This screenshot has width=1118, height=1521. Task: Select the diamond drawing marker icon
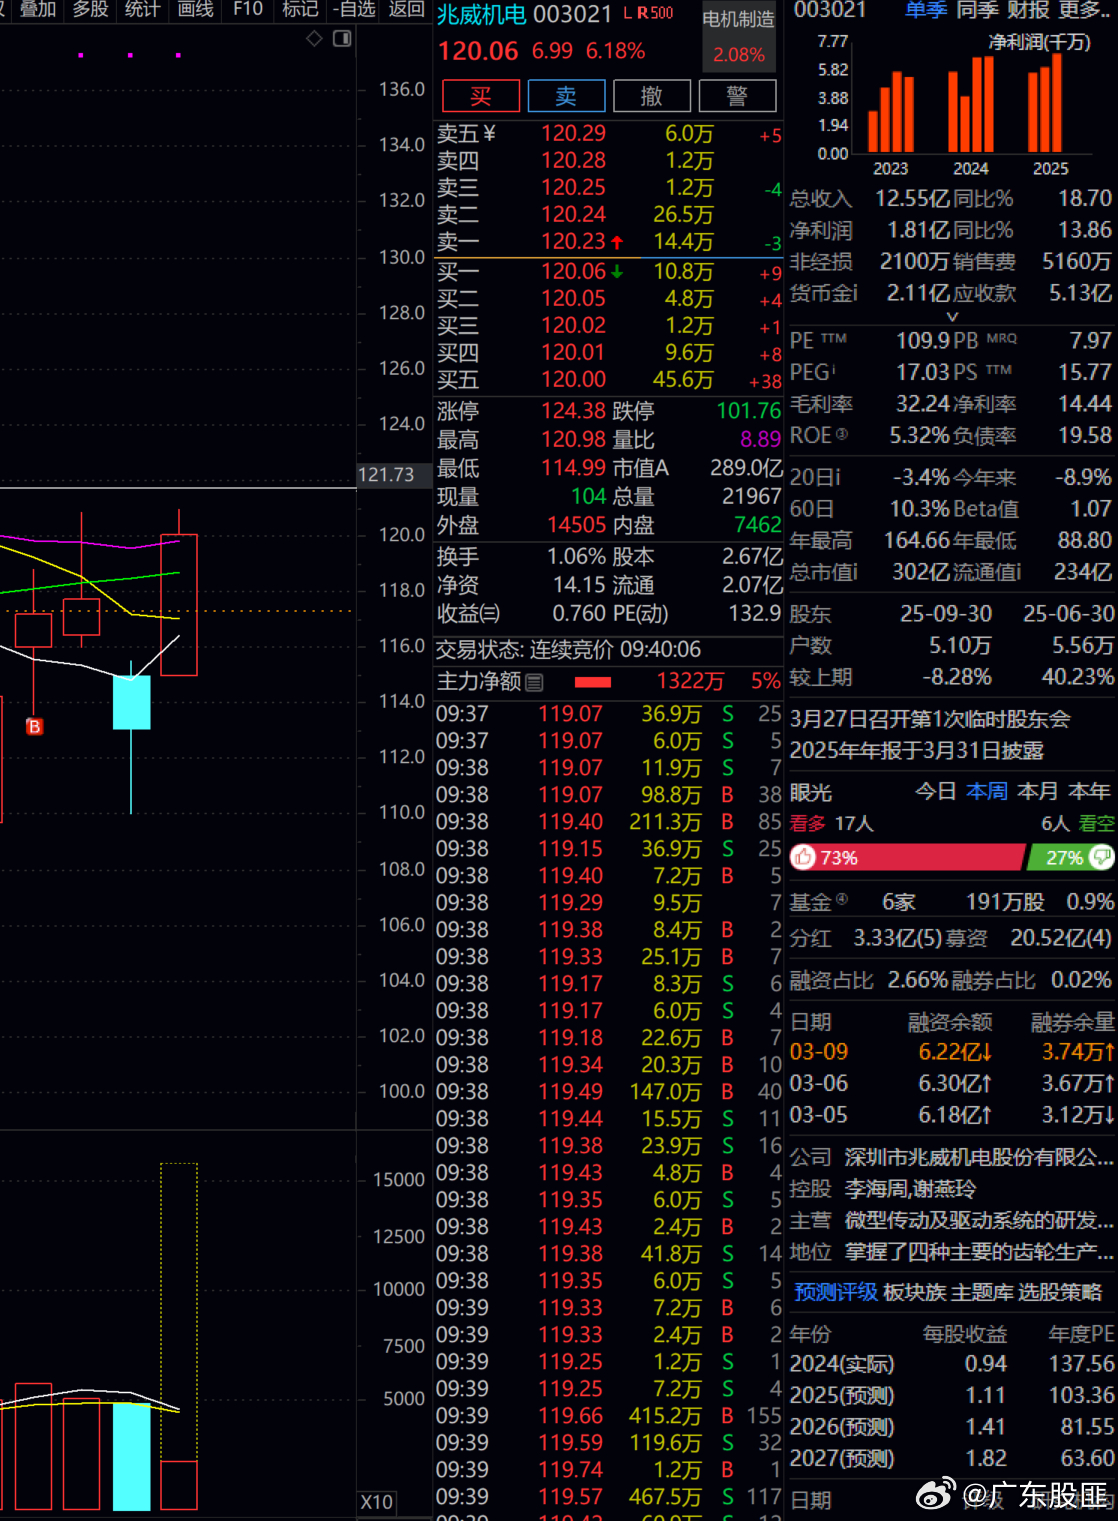point(313,39)
